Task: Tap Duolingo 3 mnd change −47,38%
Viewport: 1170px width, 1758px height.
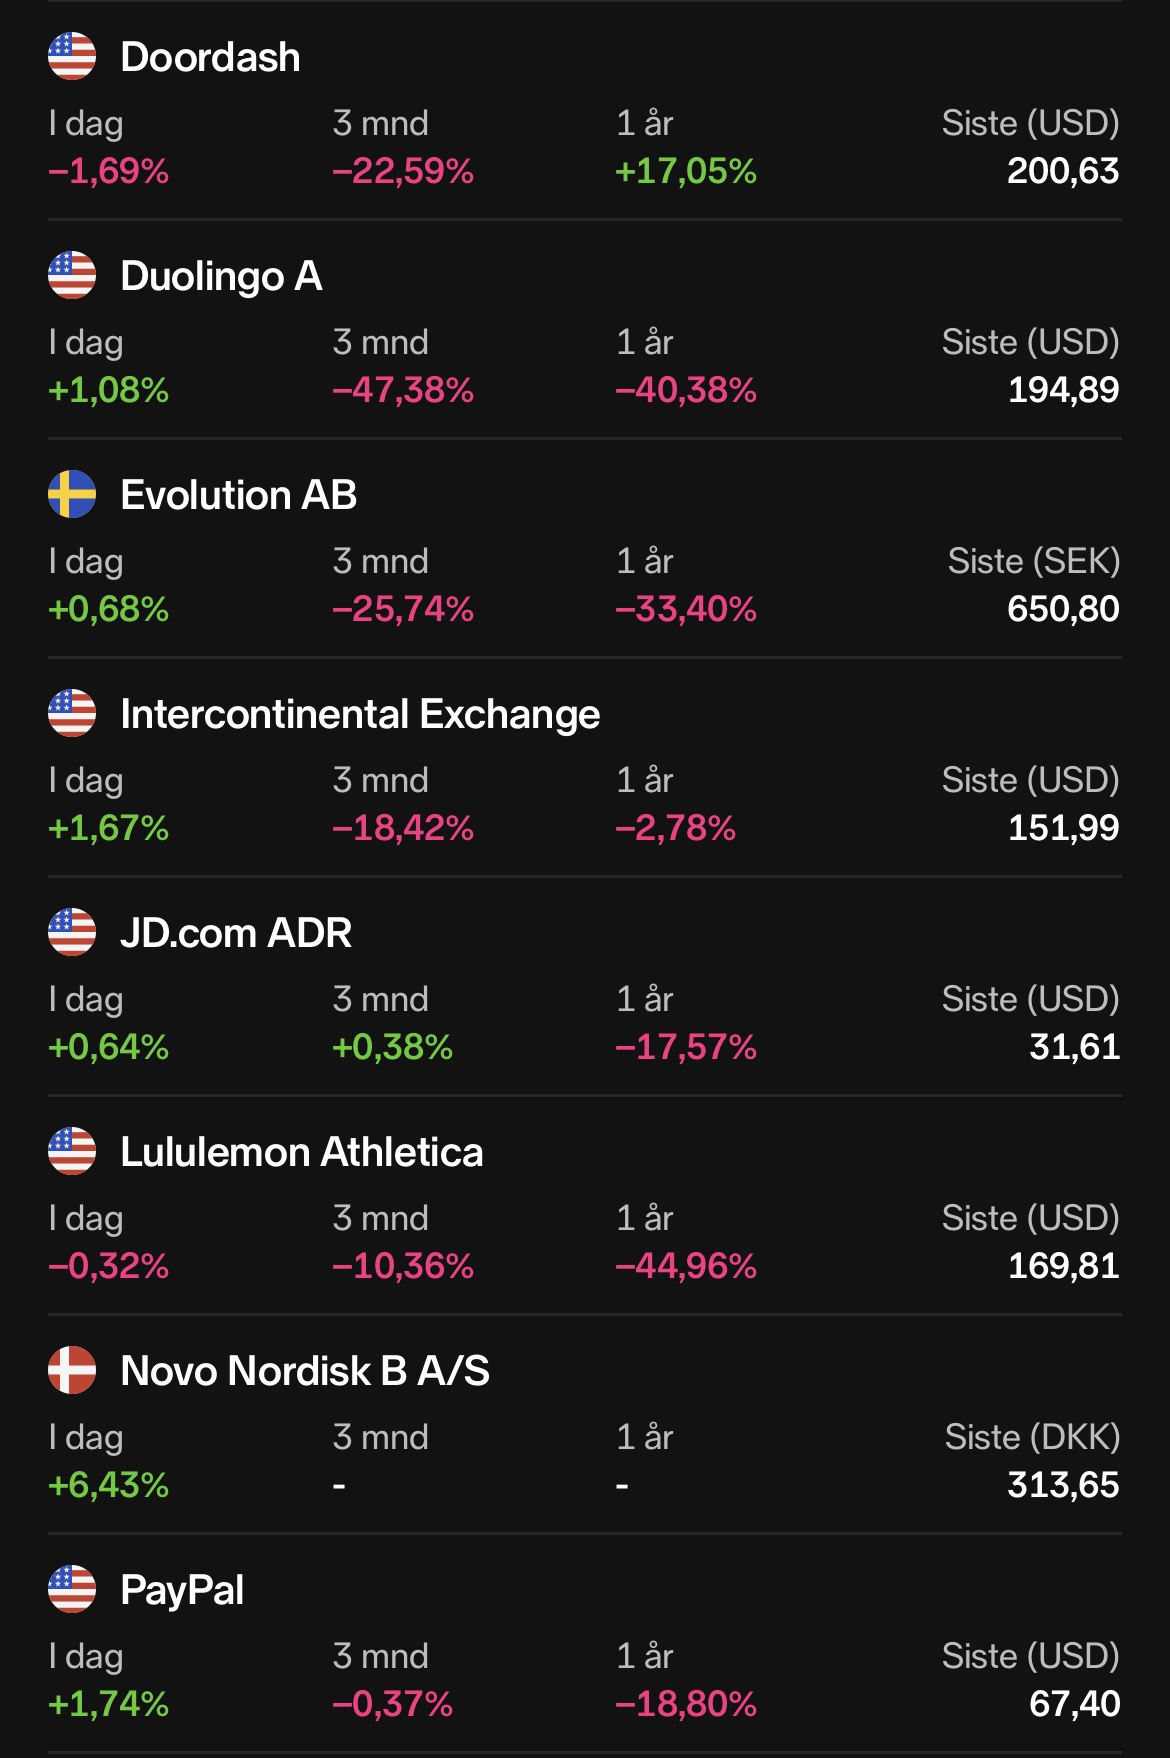Action: pos(403,390)
